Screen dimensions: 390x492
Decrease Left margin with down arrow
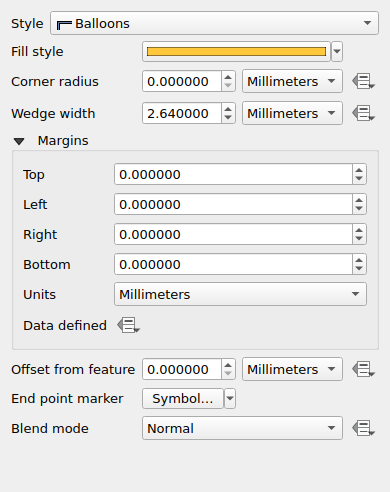pos(359,209)
